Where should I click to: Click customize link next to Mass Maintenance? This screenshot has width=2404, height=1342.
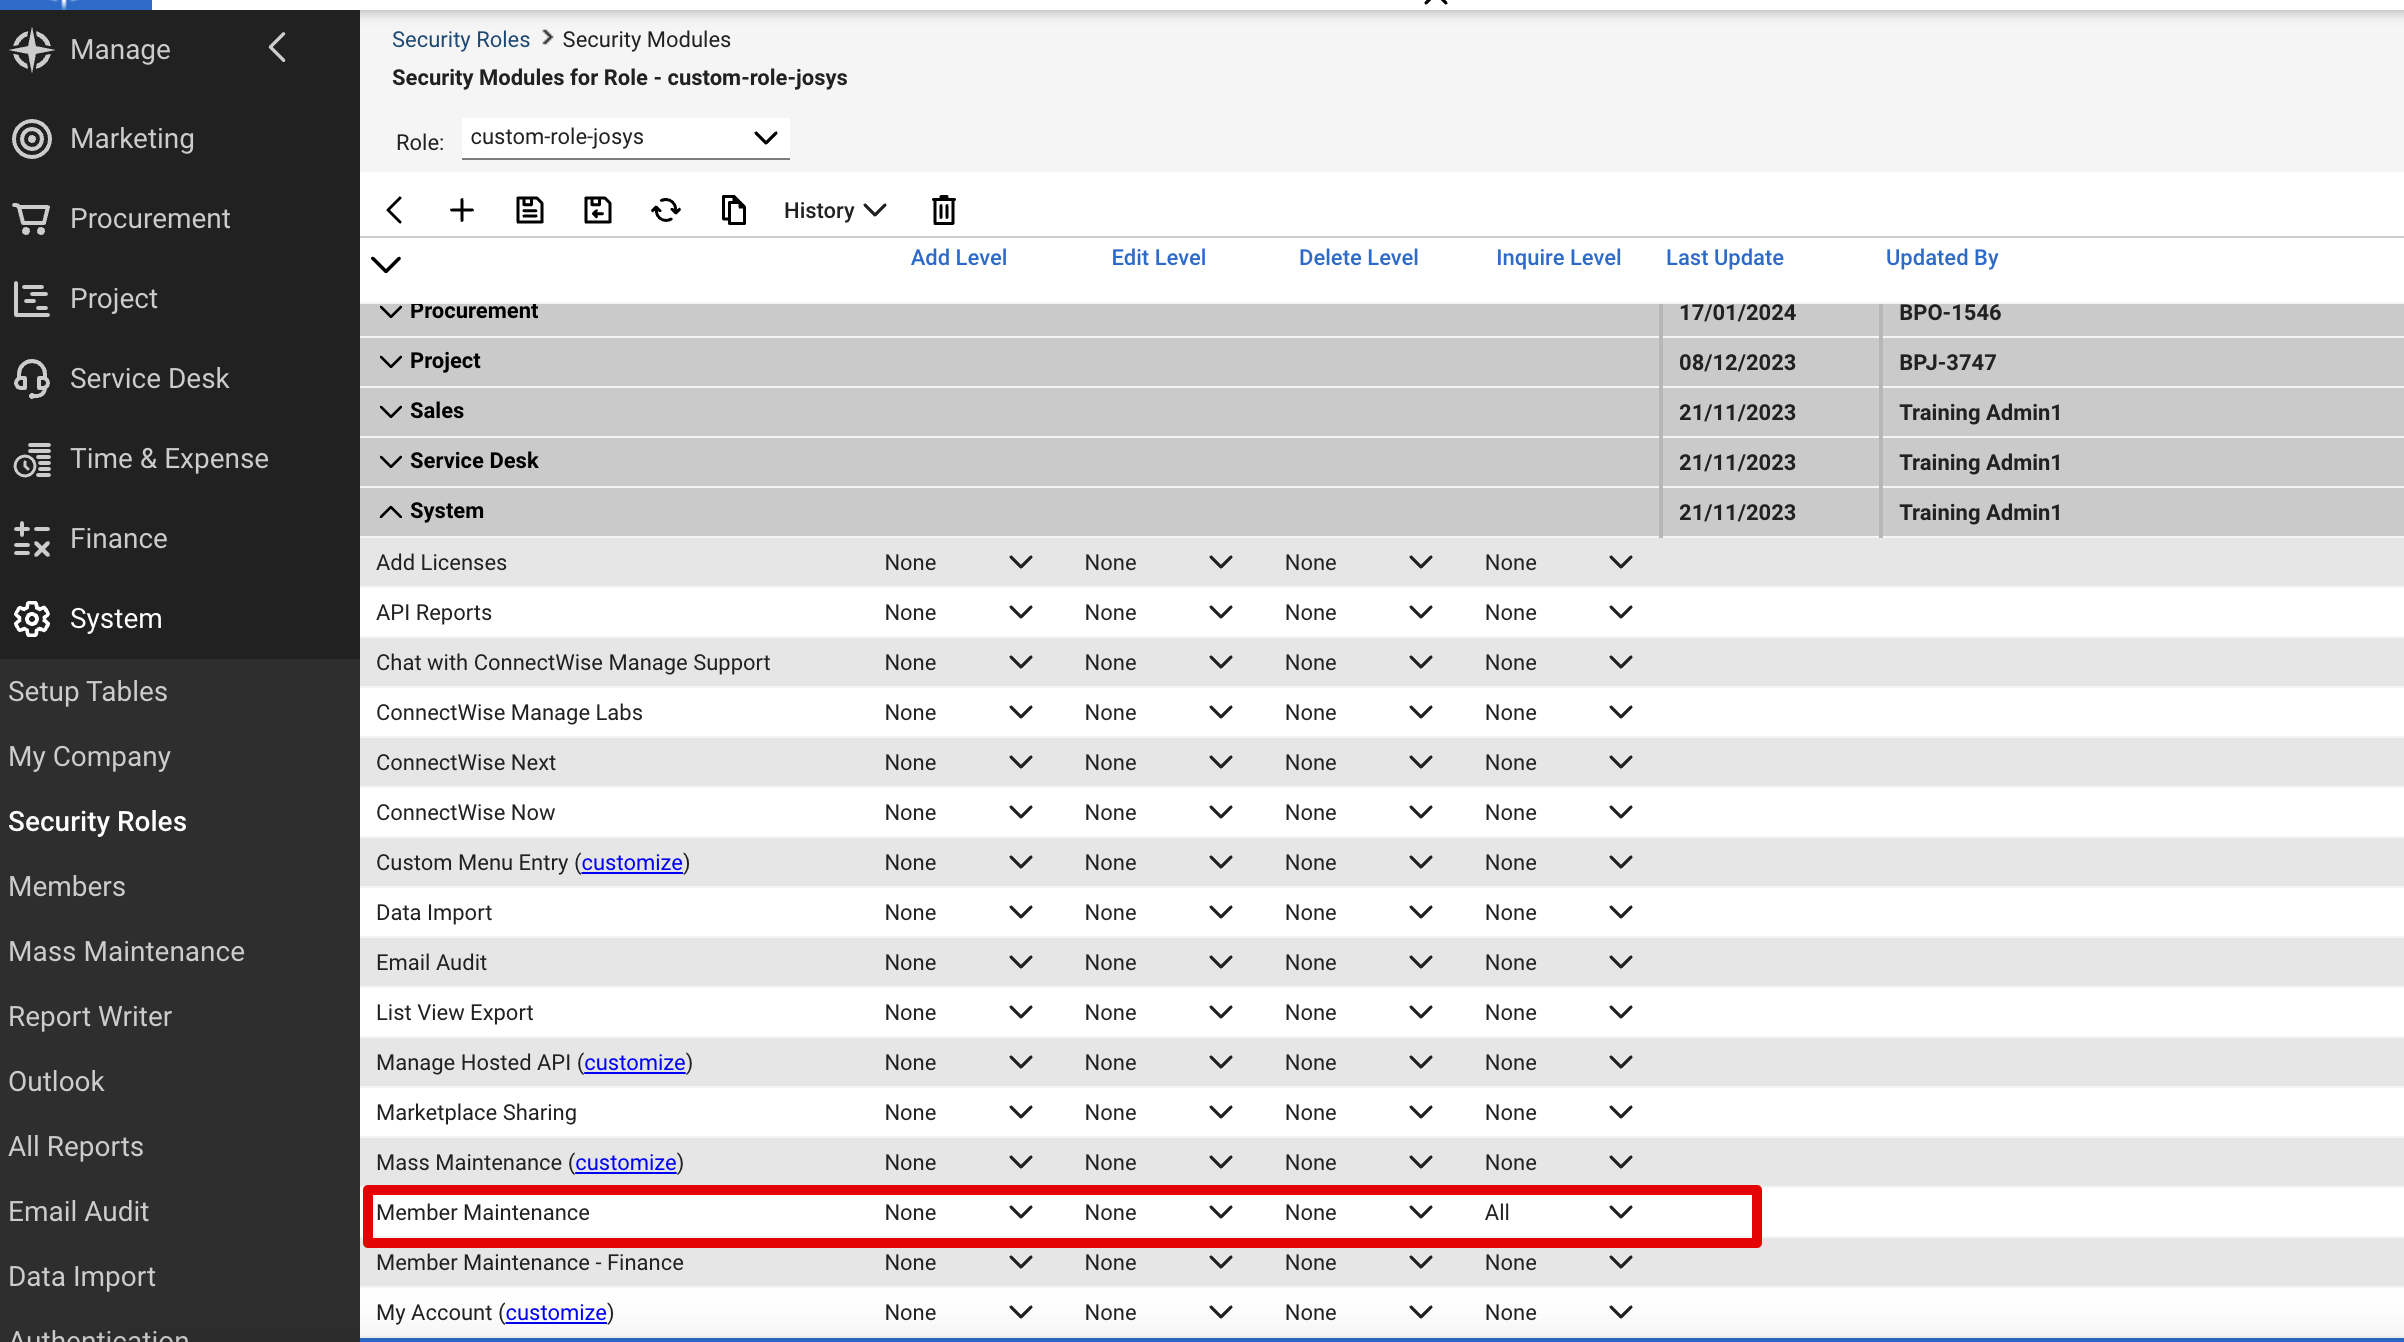[625, 1162]
